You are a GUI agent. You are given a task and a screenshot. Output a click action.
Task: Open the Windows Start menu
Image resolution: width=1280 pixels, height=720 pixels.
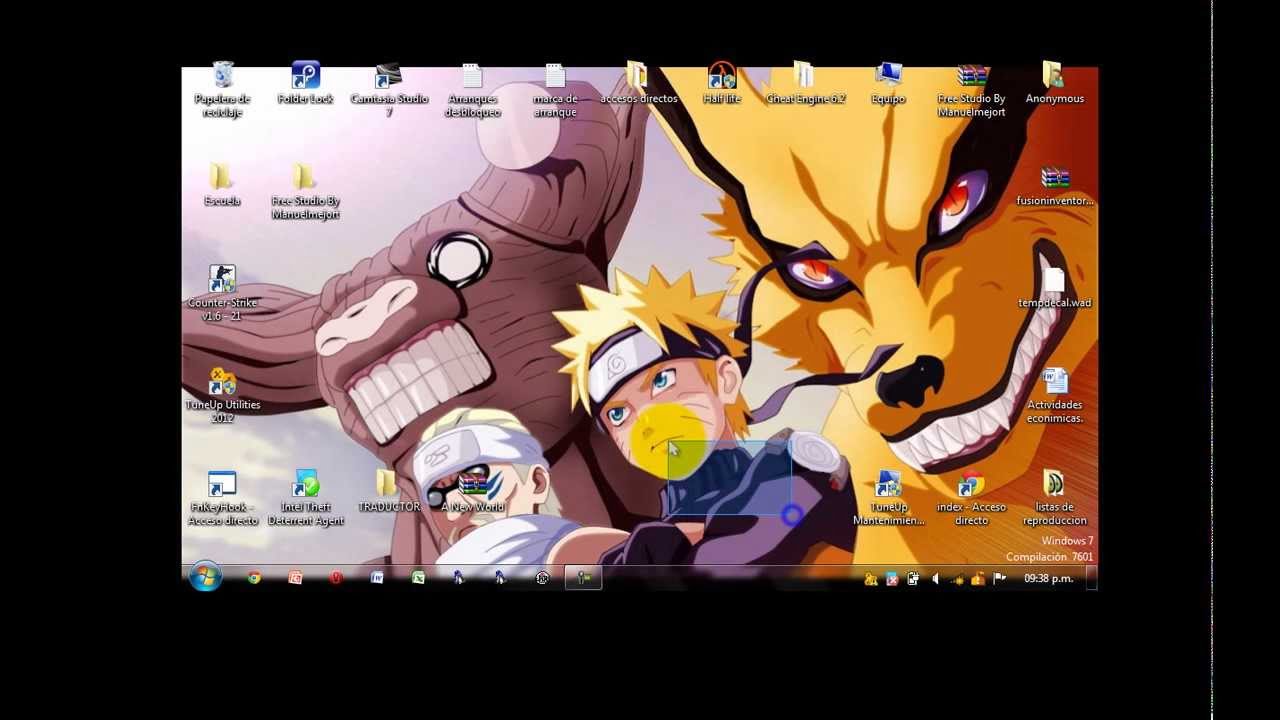[x=205, y=578]
